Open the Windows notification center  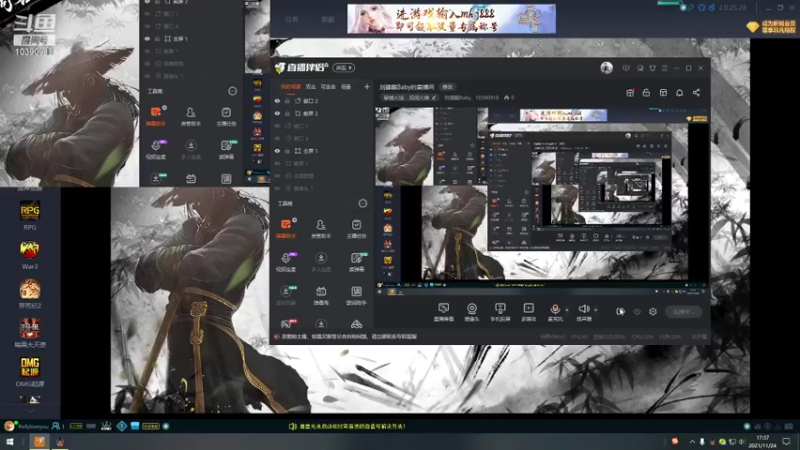point(786,441)
